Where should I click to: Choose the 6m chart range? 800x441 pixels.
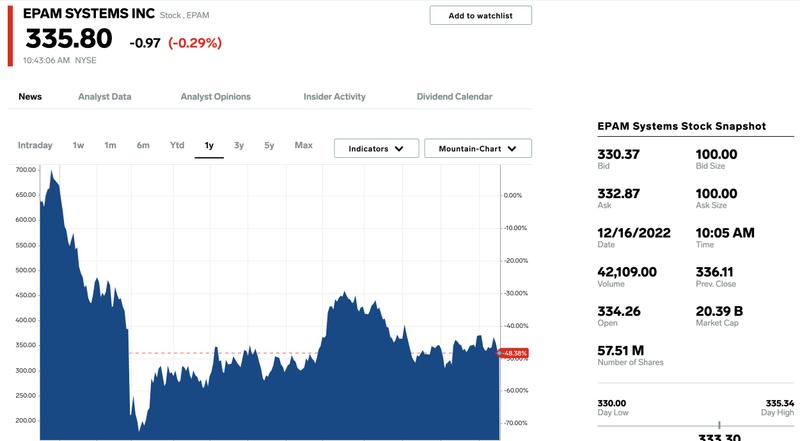coord(143,145)
